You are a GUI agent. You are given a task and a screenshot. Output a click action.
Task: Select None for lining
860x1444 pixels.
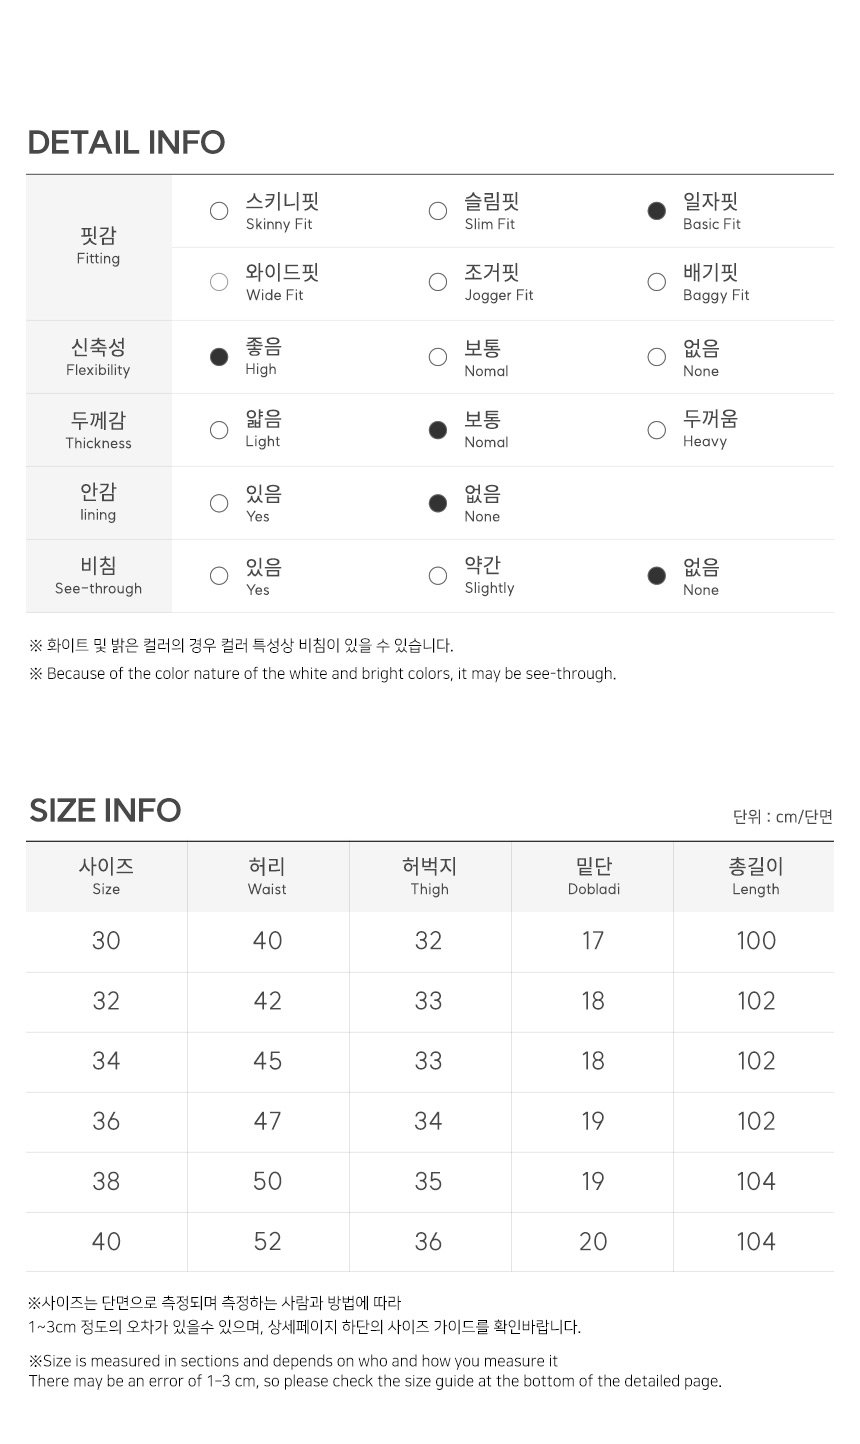tap(437, 503)
